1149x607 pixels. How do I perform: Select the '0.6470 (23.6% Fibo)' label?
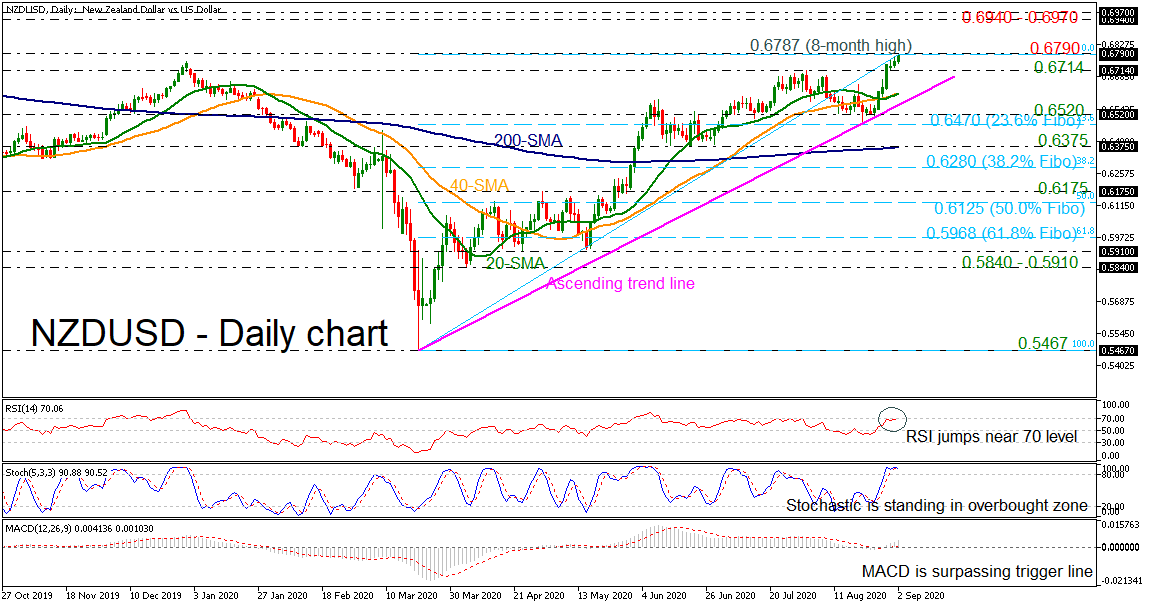pos(1006,120)
